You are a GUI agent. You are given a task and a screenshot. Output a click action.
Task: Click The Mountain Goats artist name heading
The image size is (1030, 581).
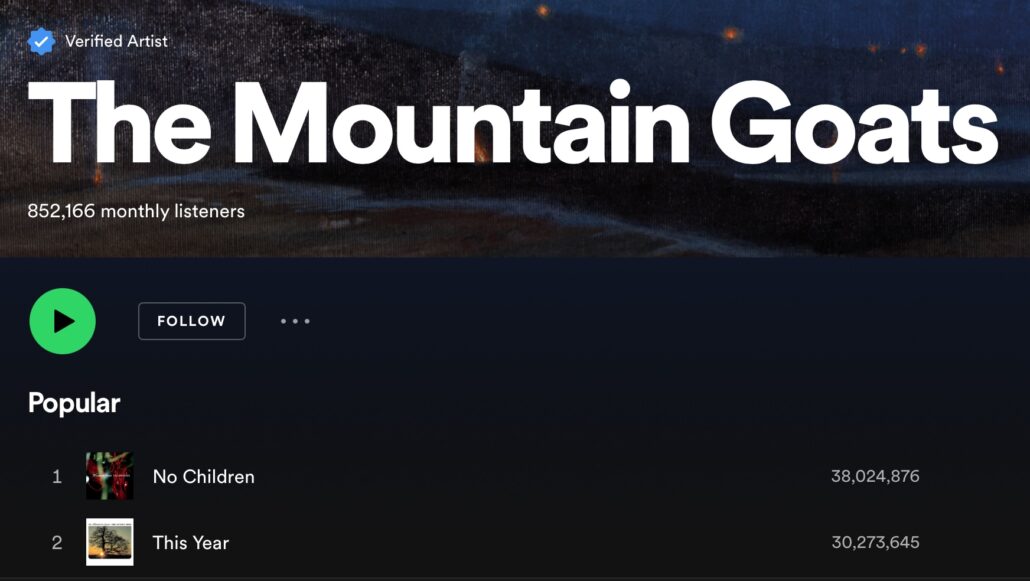tap(512, 124)
